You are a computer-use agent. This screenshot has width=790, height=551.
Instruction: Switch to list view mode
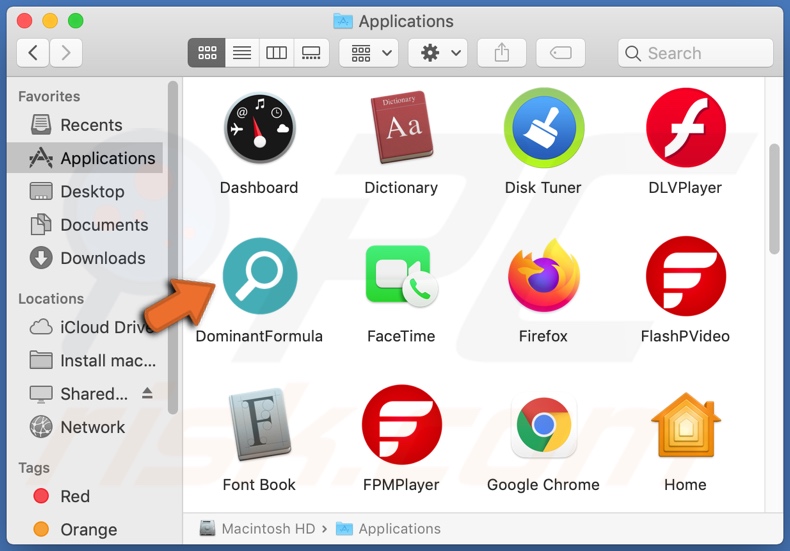tap(242, 53)
